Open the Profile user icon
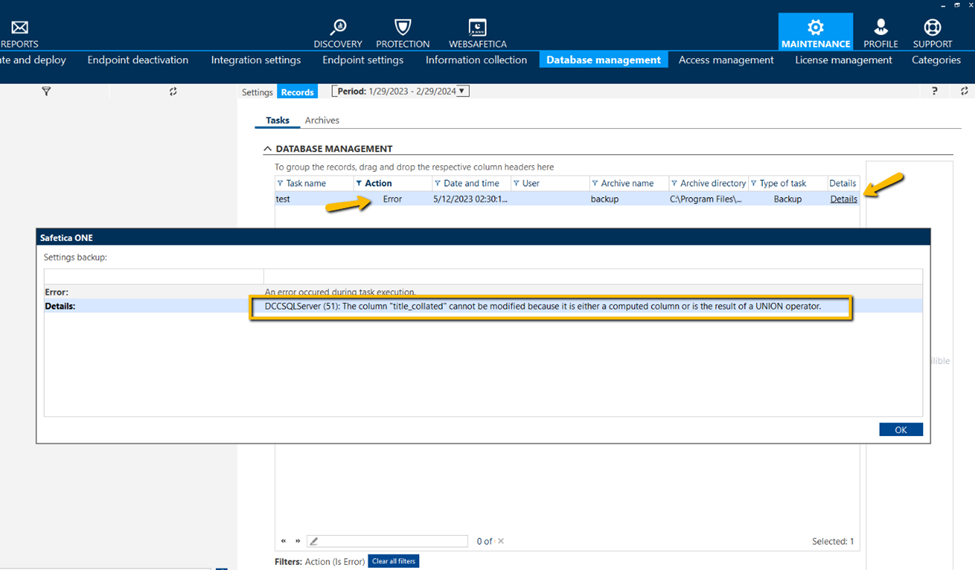The image size is (975, 570). click(x=880, y=28)
